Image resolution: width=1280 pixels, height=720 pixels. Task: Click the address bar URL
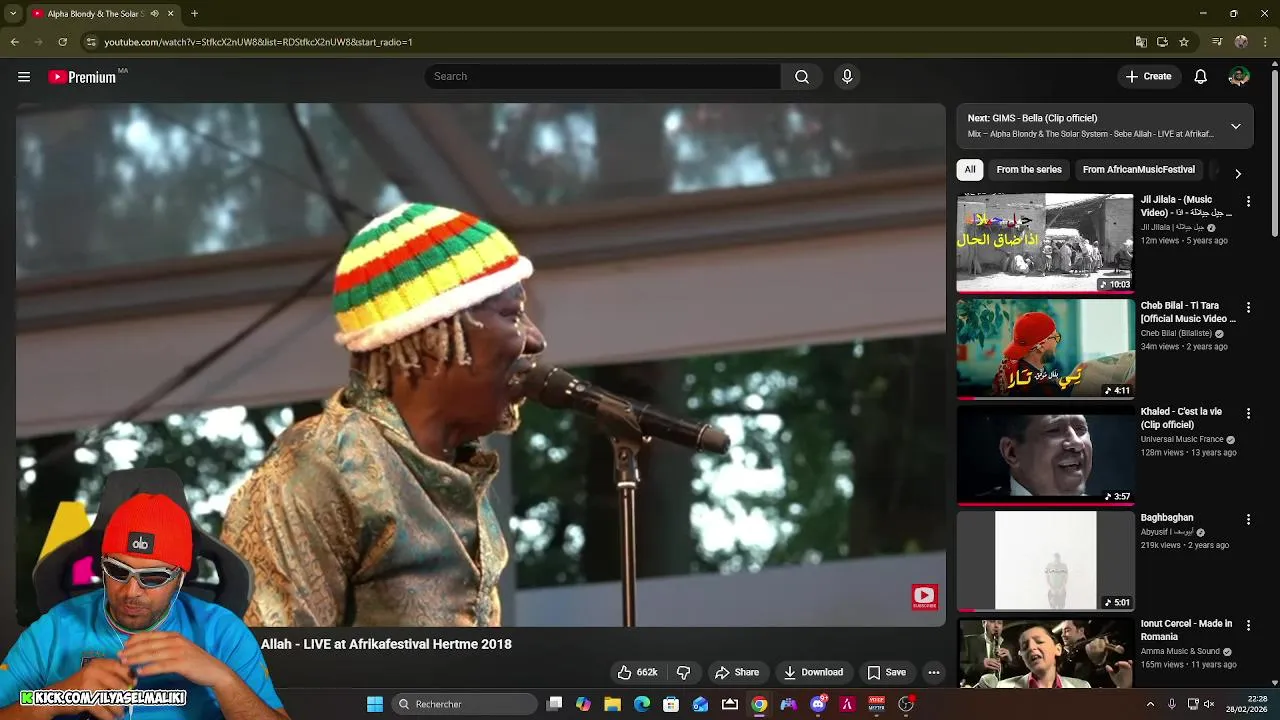click(x=258, y=42)
